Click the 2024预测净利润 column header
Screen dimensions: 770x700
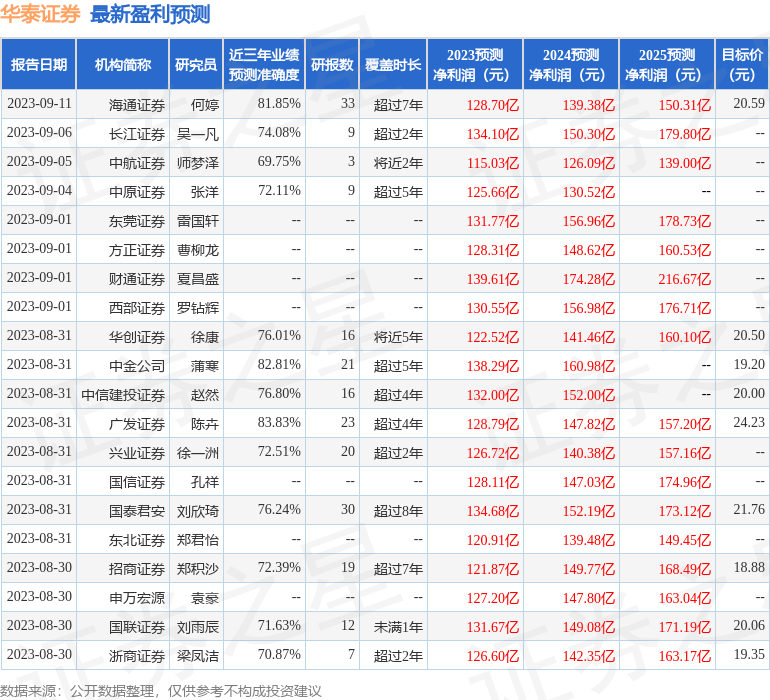click(x=571, y=64)
